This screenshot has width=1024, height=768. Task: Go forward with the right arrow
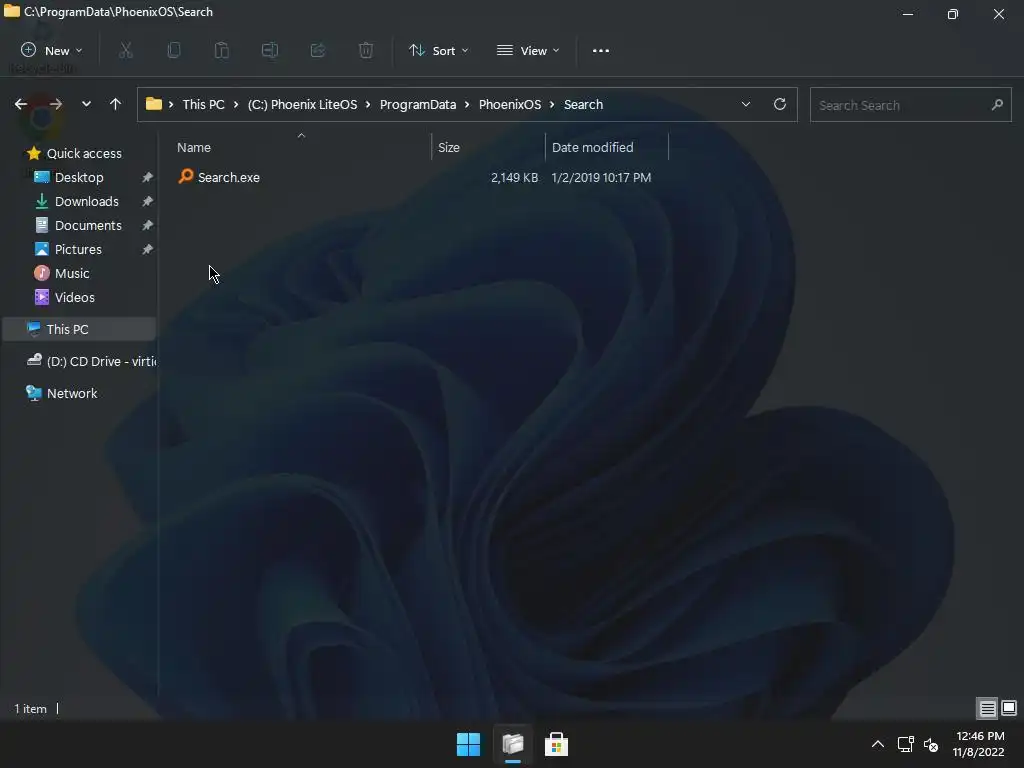point(56,104)
